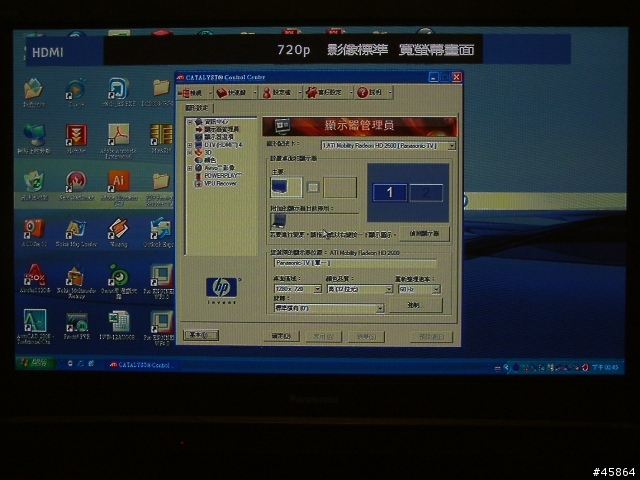Select 顯示器管理員 (Displays Manager) in the tree

click(x=221, y=129)
